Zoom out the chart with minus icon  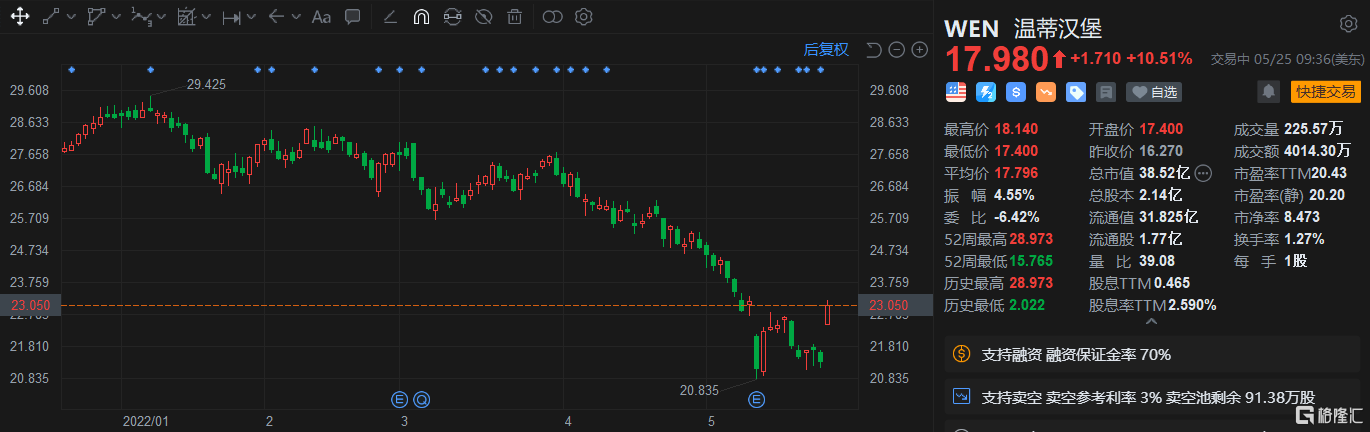[896, 50]
